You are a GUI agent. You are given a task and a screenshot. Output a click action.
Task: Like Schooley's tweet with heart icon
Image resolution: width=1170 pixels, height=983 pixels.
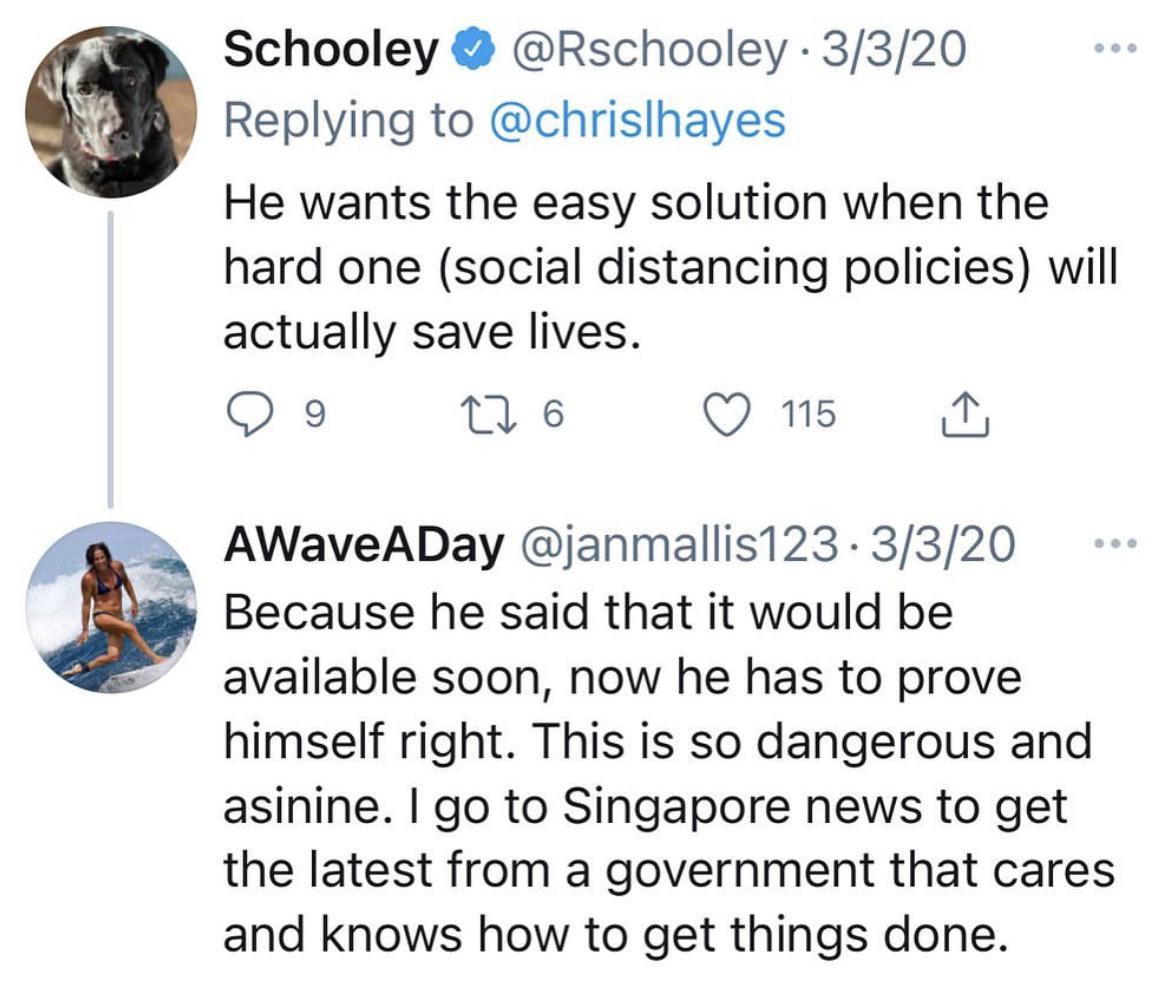click(728, 414)
